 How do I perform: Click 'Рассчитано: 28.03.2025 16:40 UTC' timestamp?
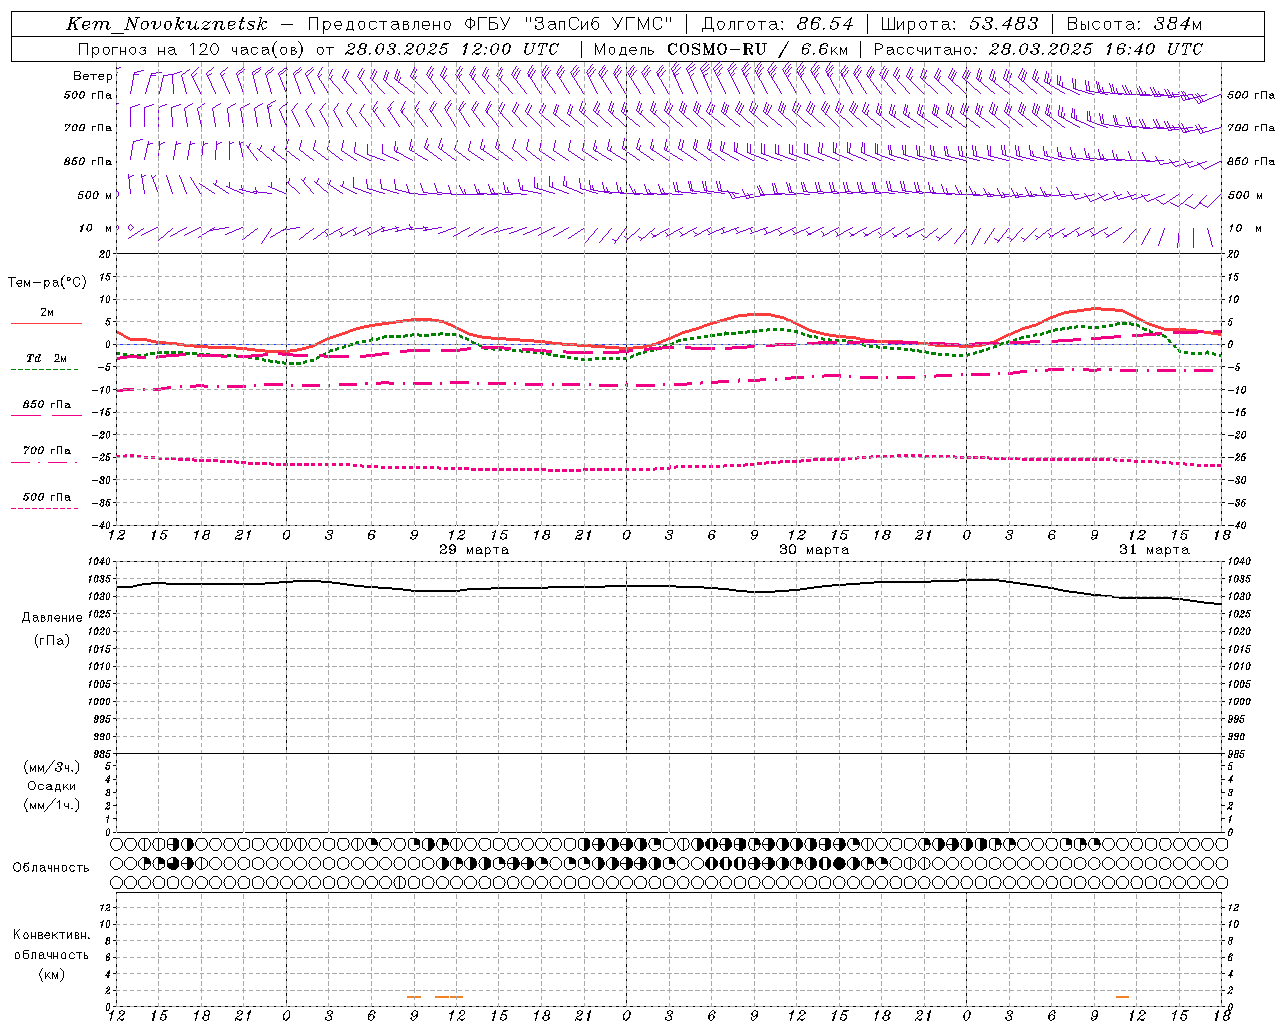point(1038,49)
